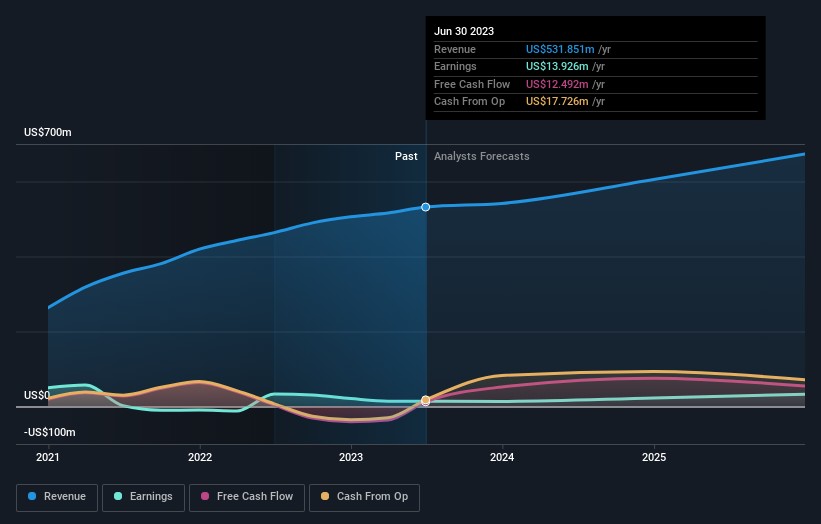The height and width of the screenshot is (524, 821).
Task: Click the 2024 x-axis label
Action: click(x=502, y=458)
